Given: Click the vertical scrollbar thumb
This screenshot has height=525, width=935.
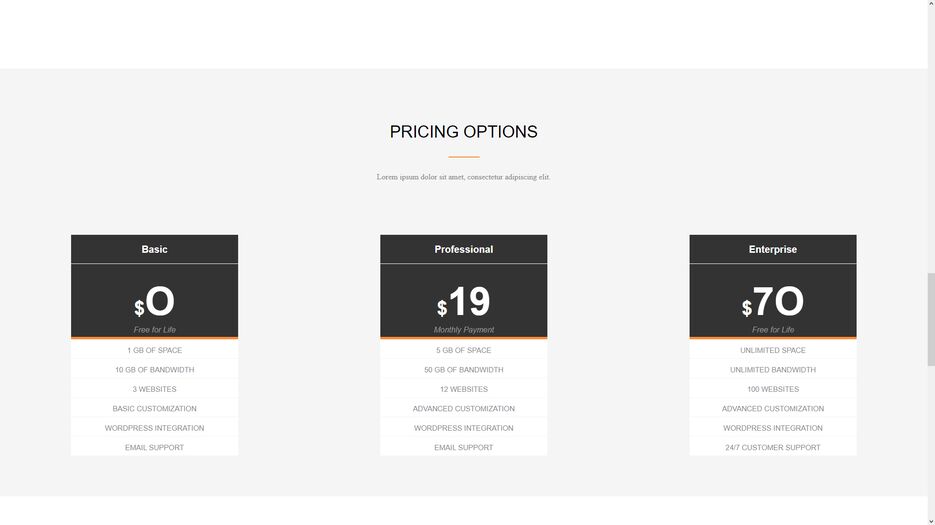Looking at the screenshot, I should coord(931,319).
